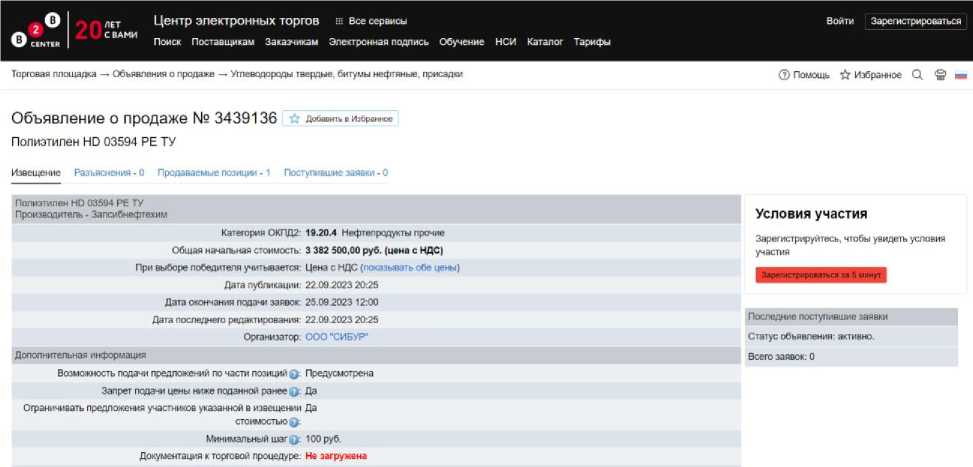Open the Заказчикам menu
Image resolution: width=973 pixels, height=467 pixels.
(x=292, y=42)
